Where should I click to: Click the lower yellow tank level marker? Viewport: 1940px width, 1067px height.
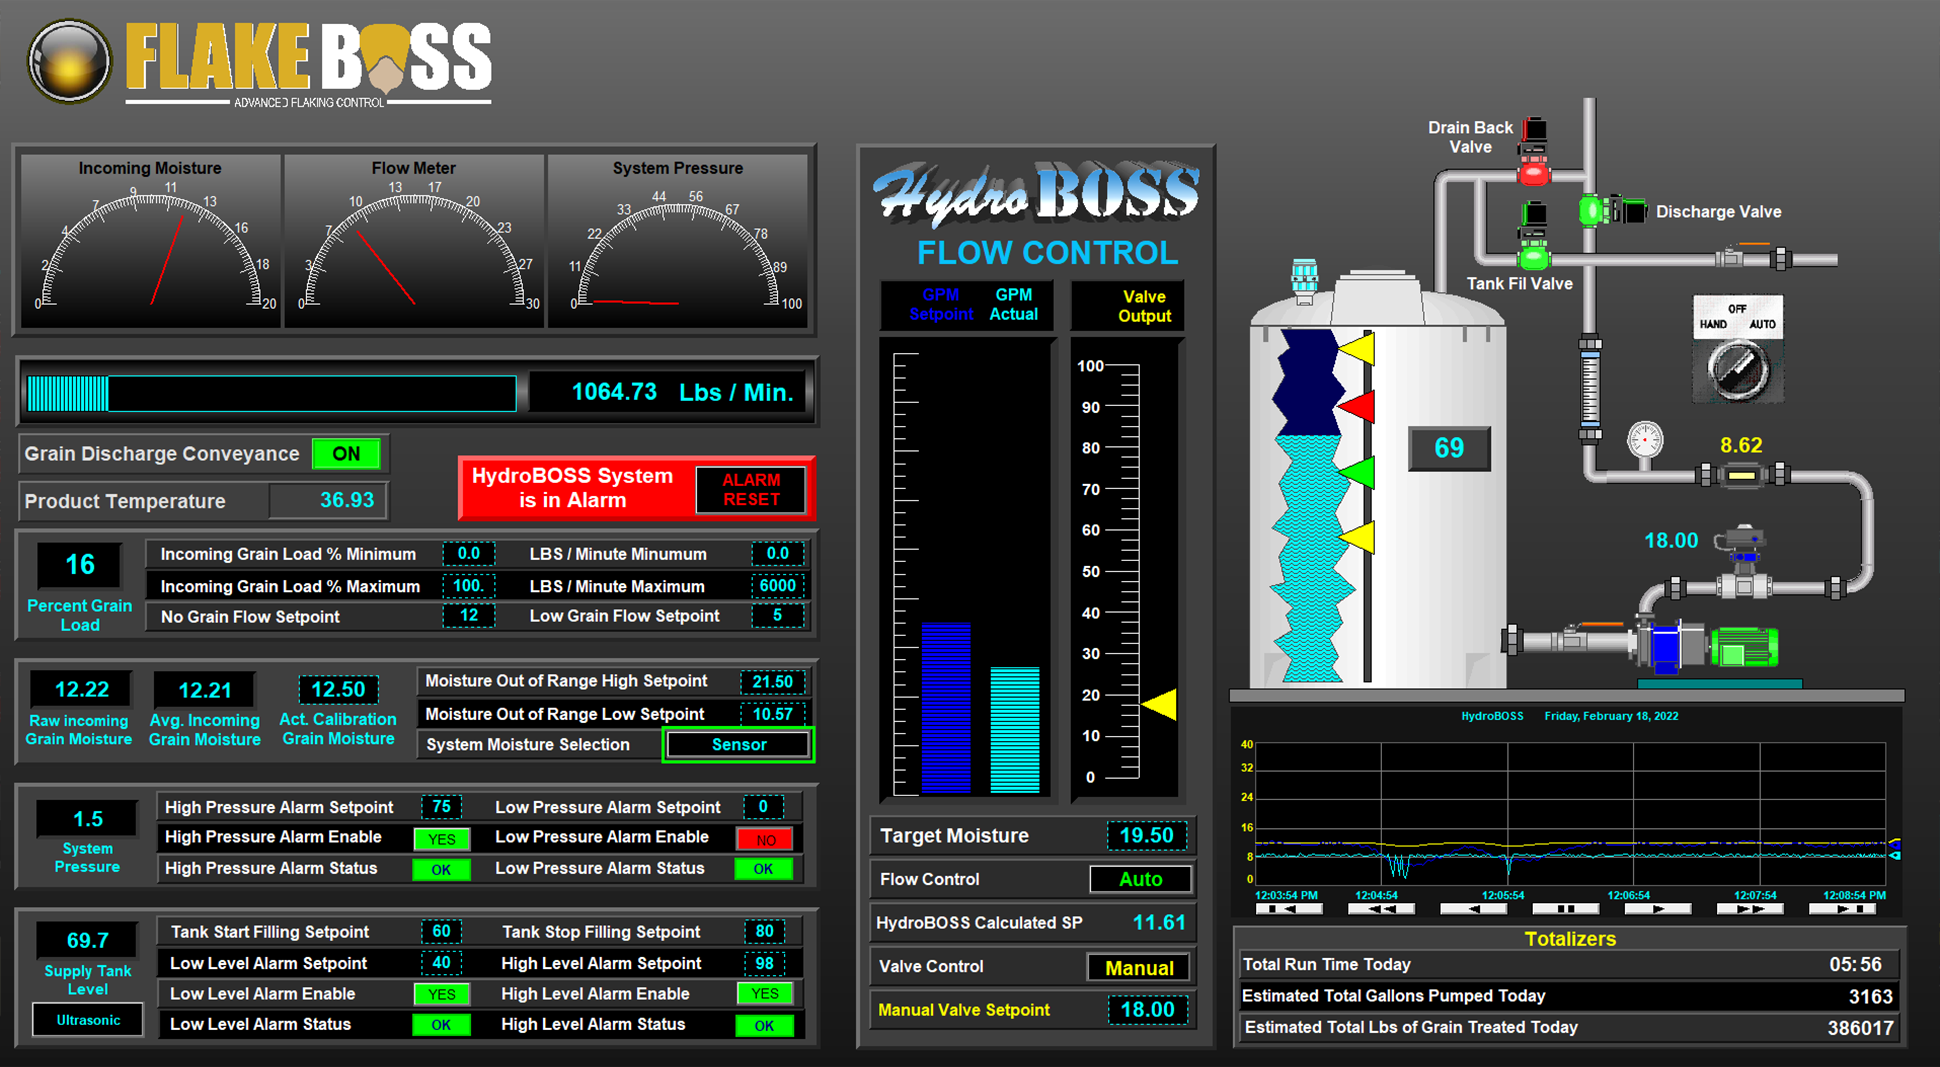(1356, 537)
